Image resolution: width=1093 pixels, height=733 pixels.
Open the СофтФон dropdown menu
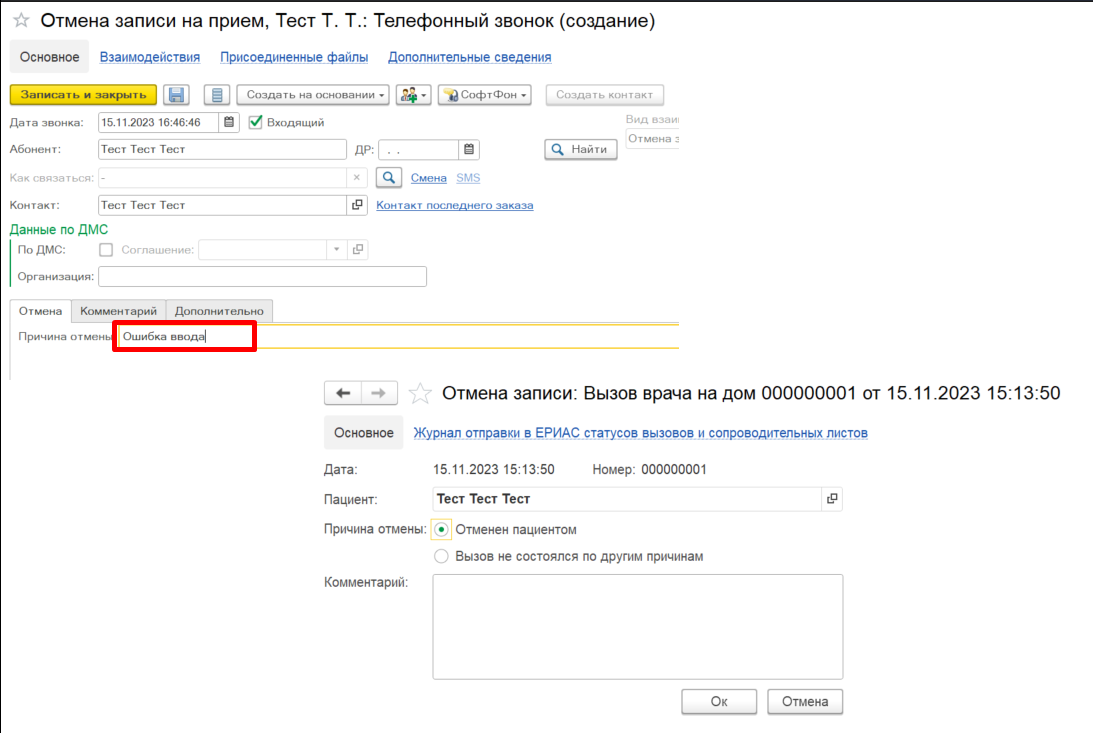(484, 95)
